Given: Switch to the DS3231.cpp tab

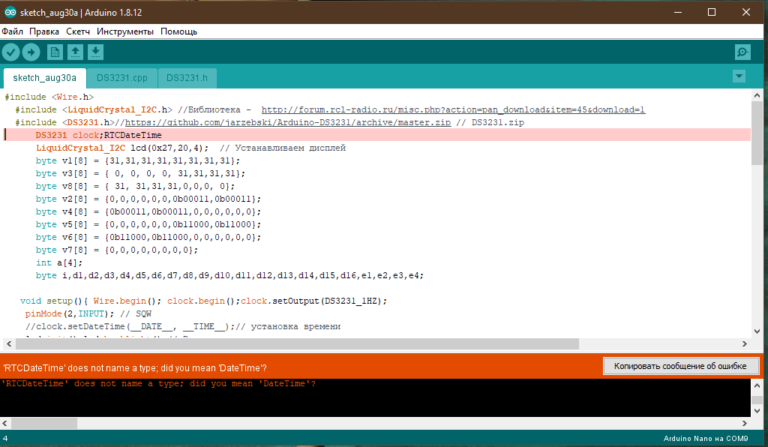Looking at the screenshot, I should pyautogui.click(x=122, y=77).
